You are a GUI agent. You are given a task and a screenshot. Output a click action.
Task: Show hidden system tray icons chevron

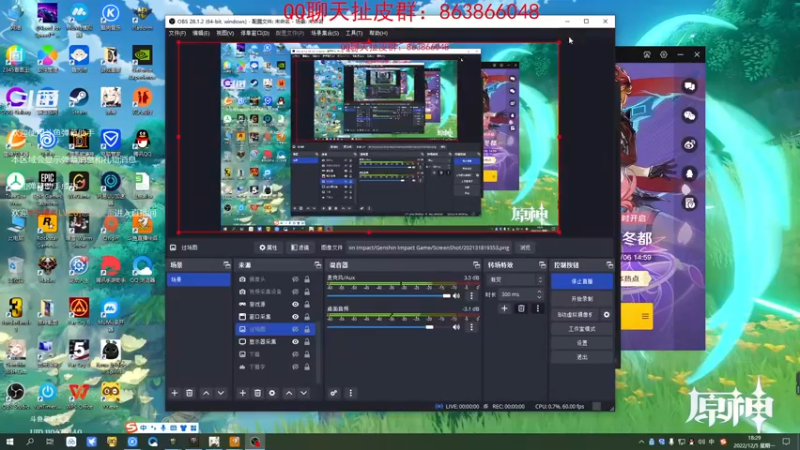(641, 442)
